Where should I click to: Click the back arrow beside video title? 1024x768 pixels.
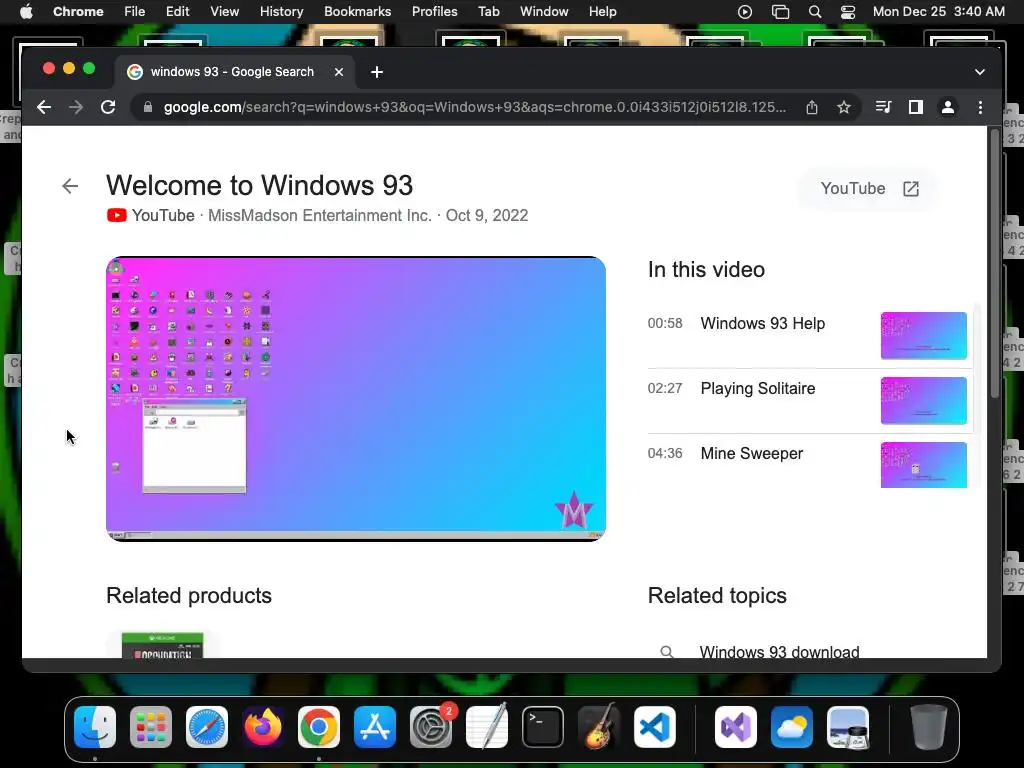pos(70,186)
